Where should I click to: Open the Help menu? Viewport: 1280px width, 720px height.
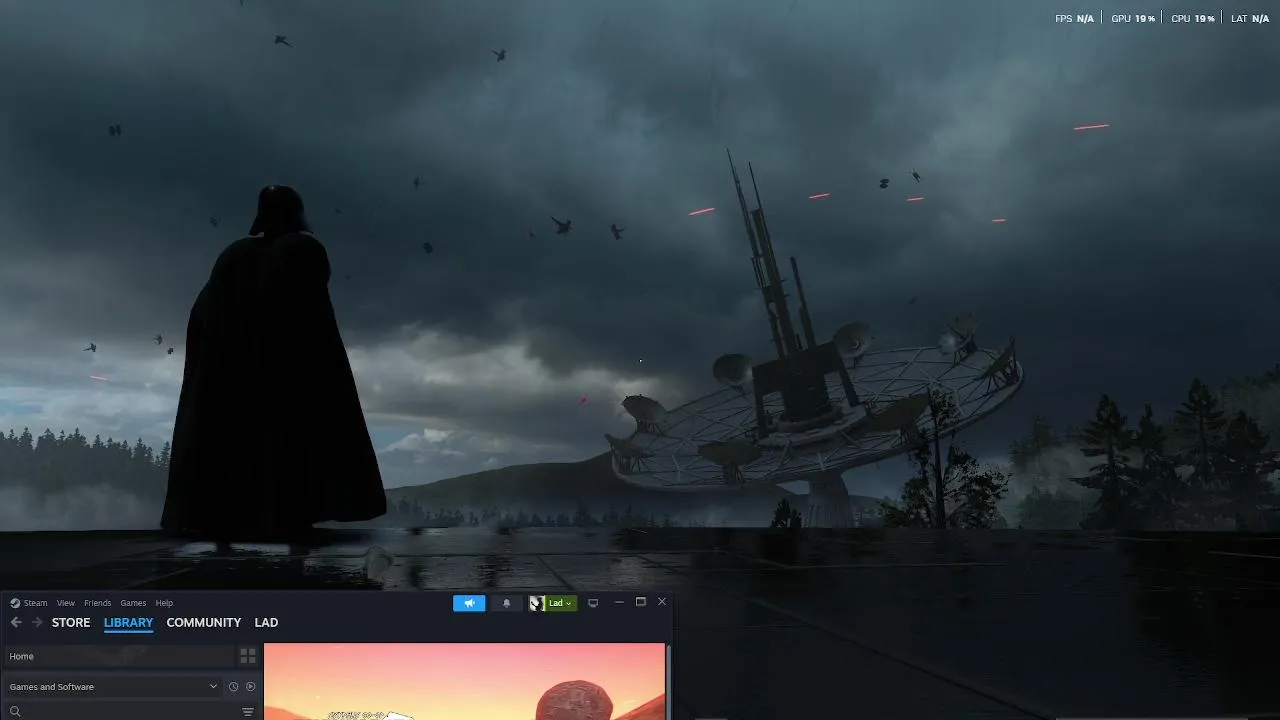click(x=164, y=603)
